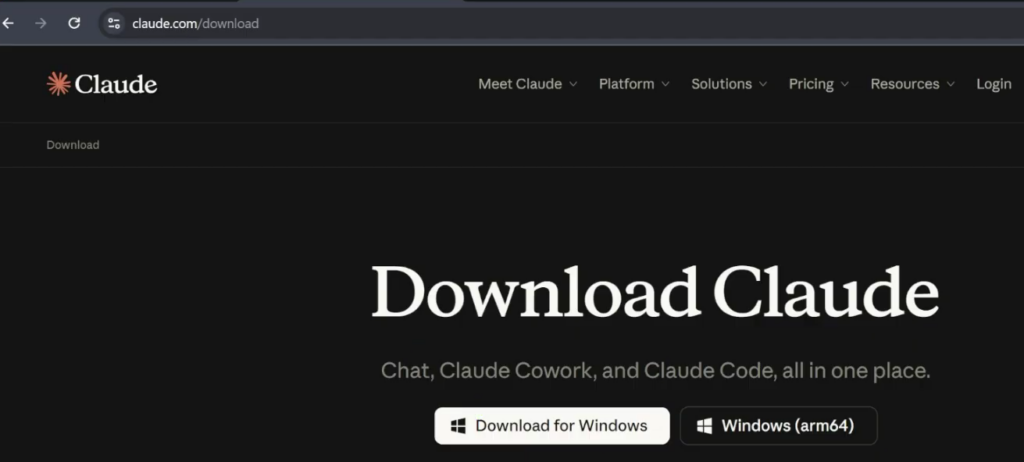Reload the page with the refresh icon

tap(74, 24)
